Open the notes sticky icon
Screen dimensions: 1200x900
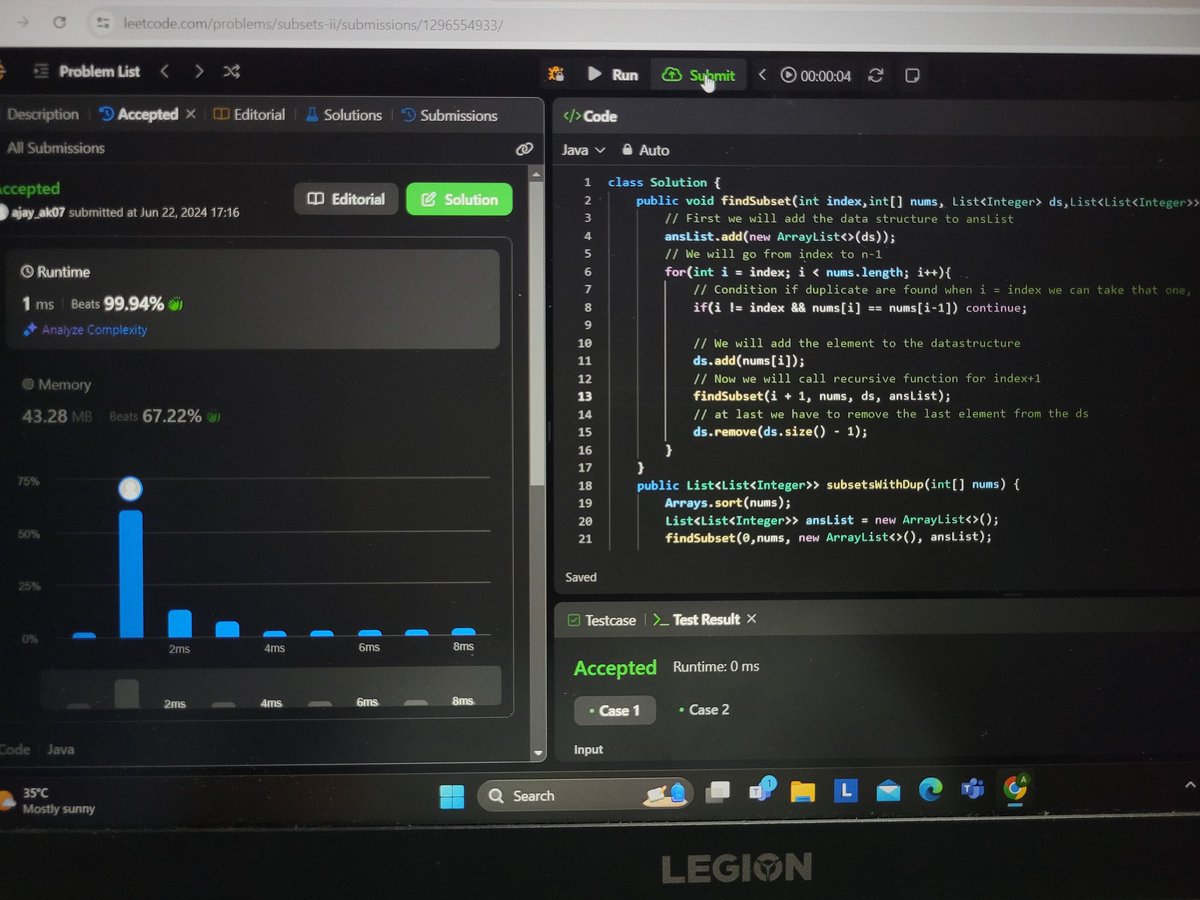[x=912, y=75]
